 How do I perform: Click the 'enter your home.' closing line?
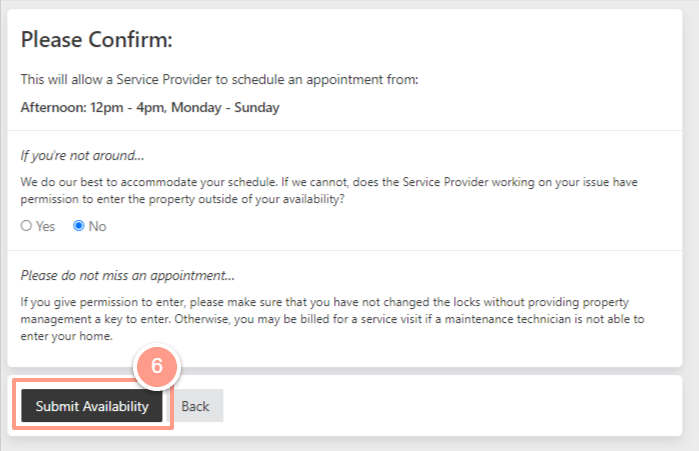tap(66, 336)
